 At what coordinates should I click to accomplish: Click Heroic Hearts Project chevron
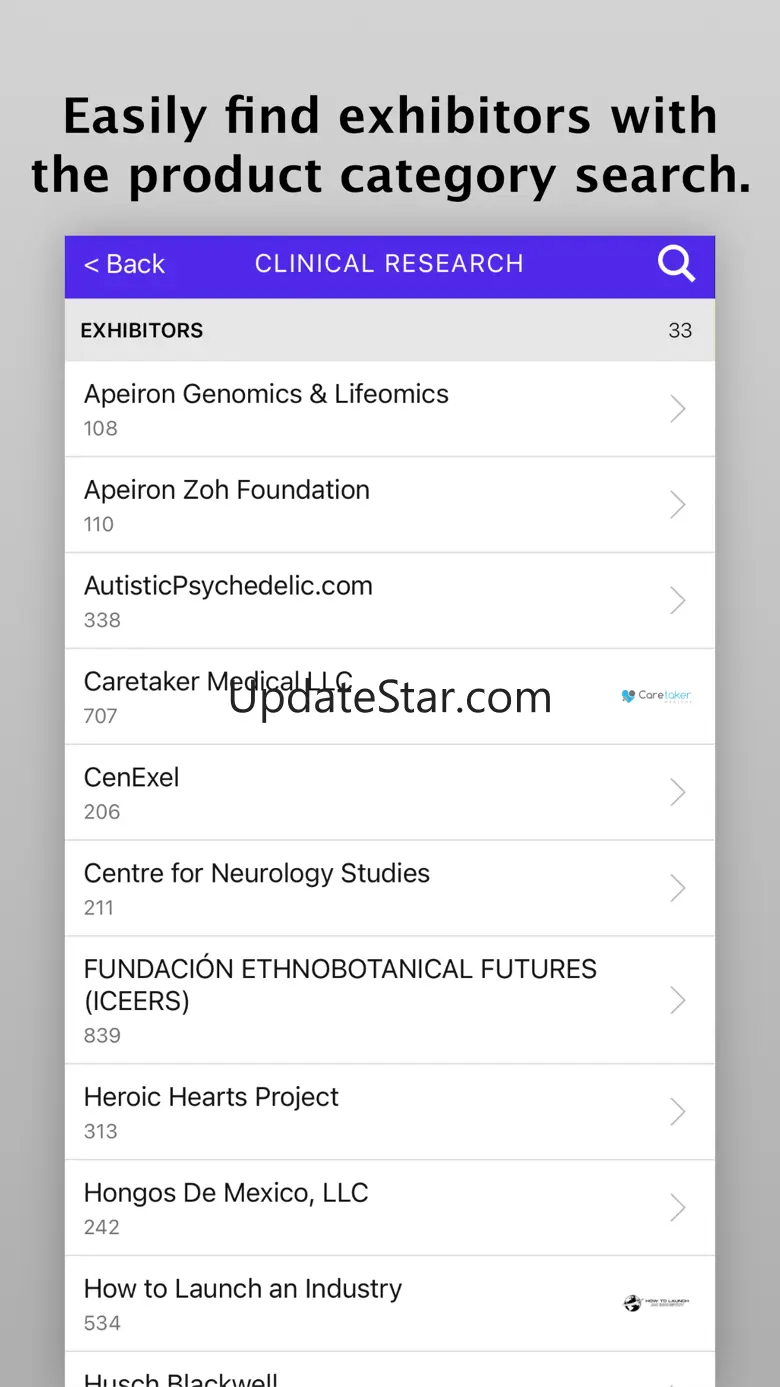tap(678, 1112)
